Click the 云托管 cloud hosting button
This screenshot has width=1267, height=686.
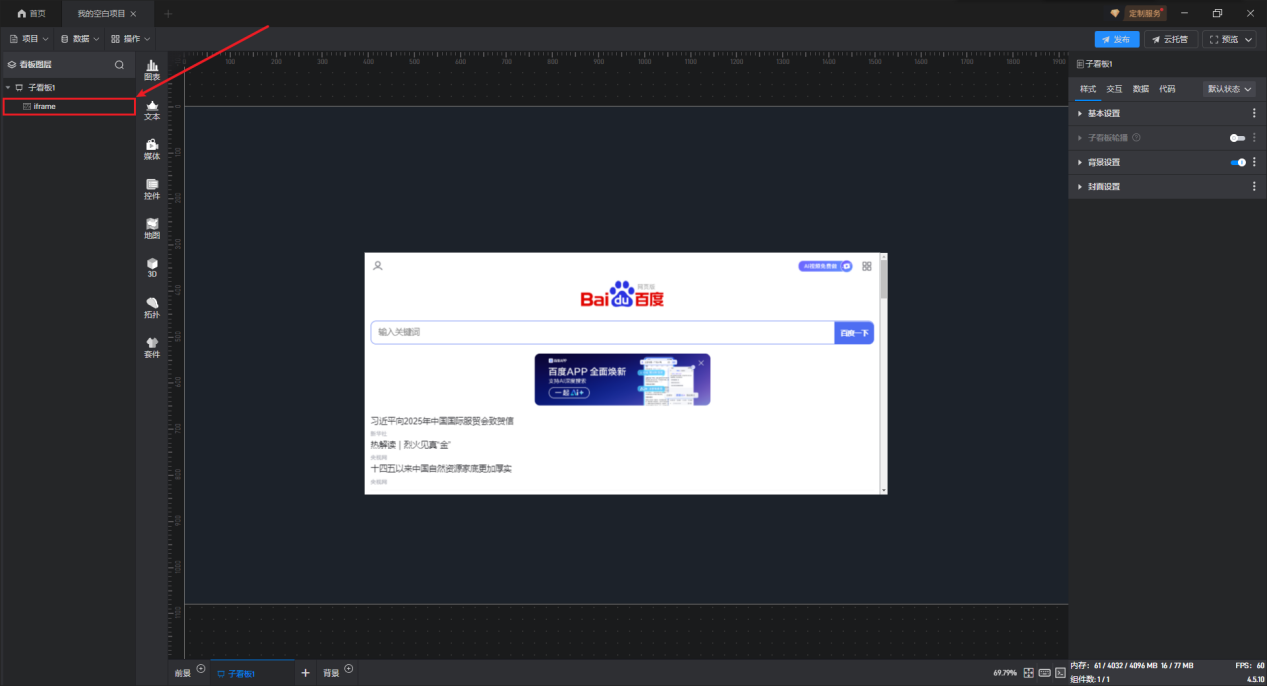(1170, 39)
